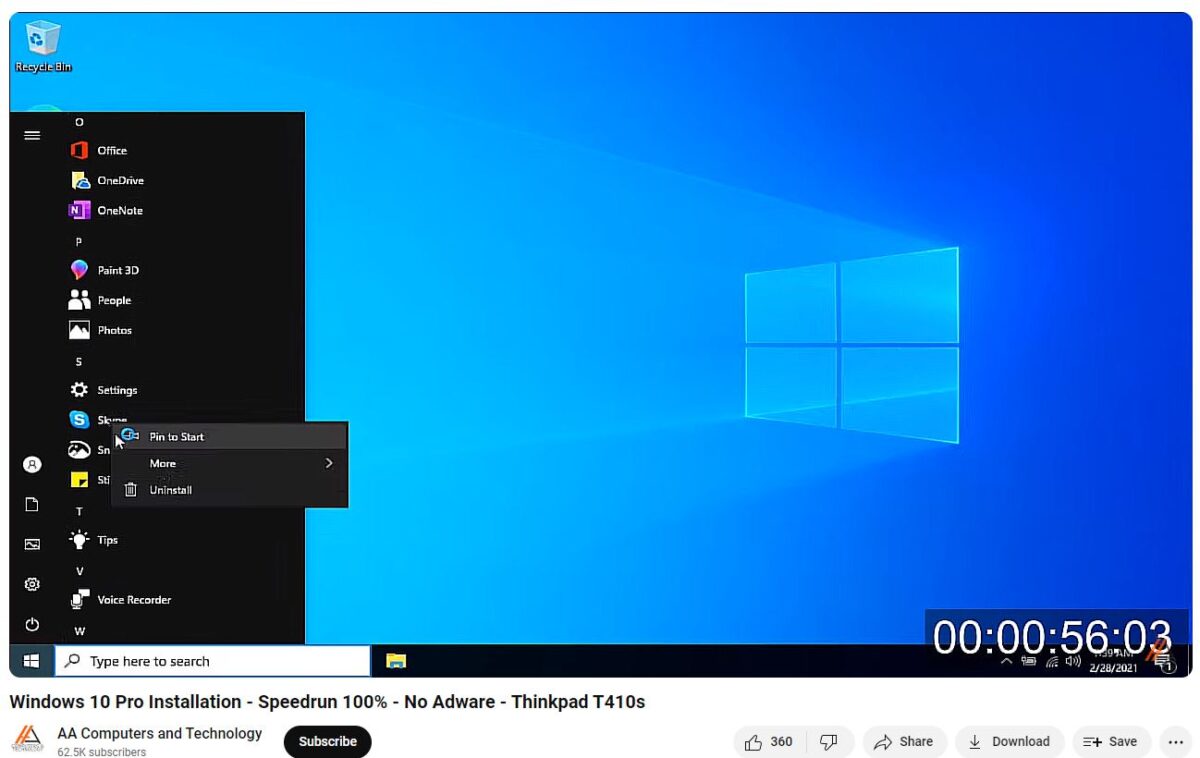The width and height of the screenshot is (1200, 758).
Task: Share this video
Action: coord(904,742)
